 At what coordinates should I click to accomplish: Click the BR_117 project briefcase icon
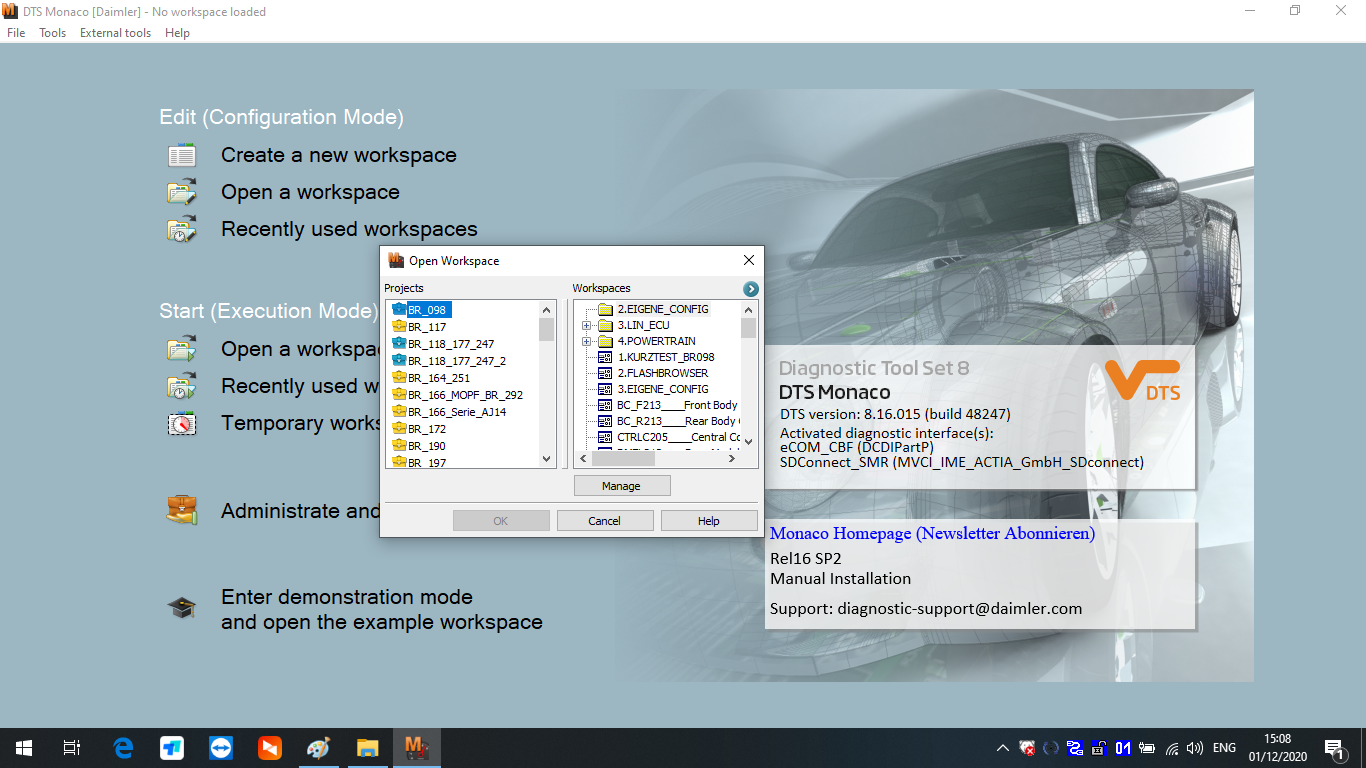point(399,327)
